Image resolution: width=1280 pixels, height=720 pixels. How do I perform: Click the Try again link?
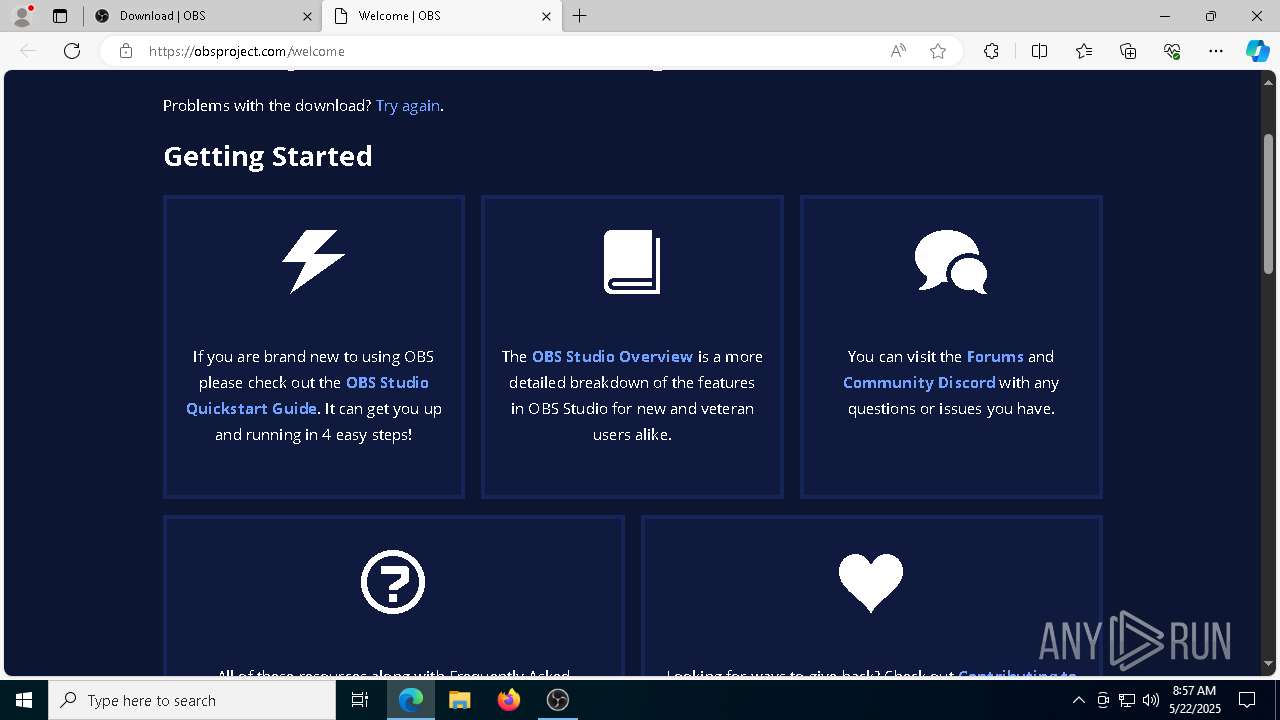tap(408, 105)
